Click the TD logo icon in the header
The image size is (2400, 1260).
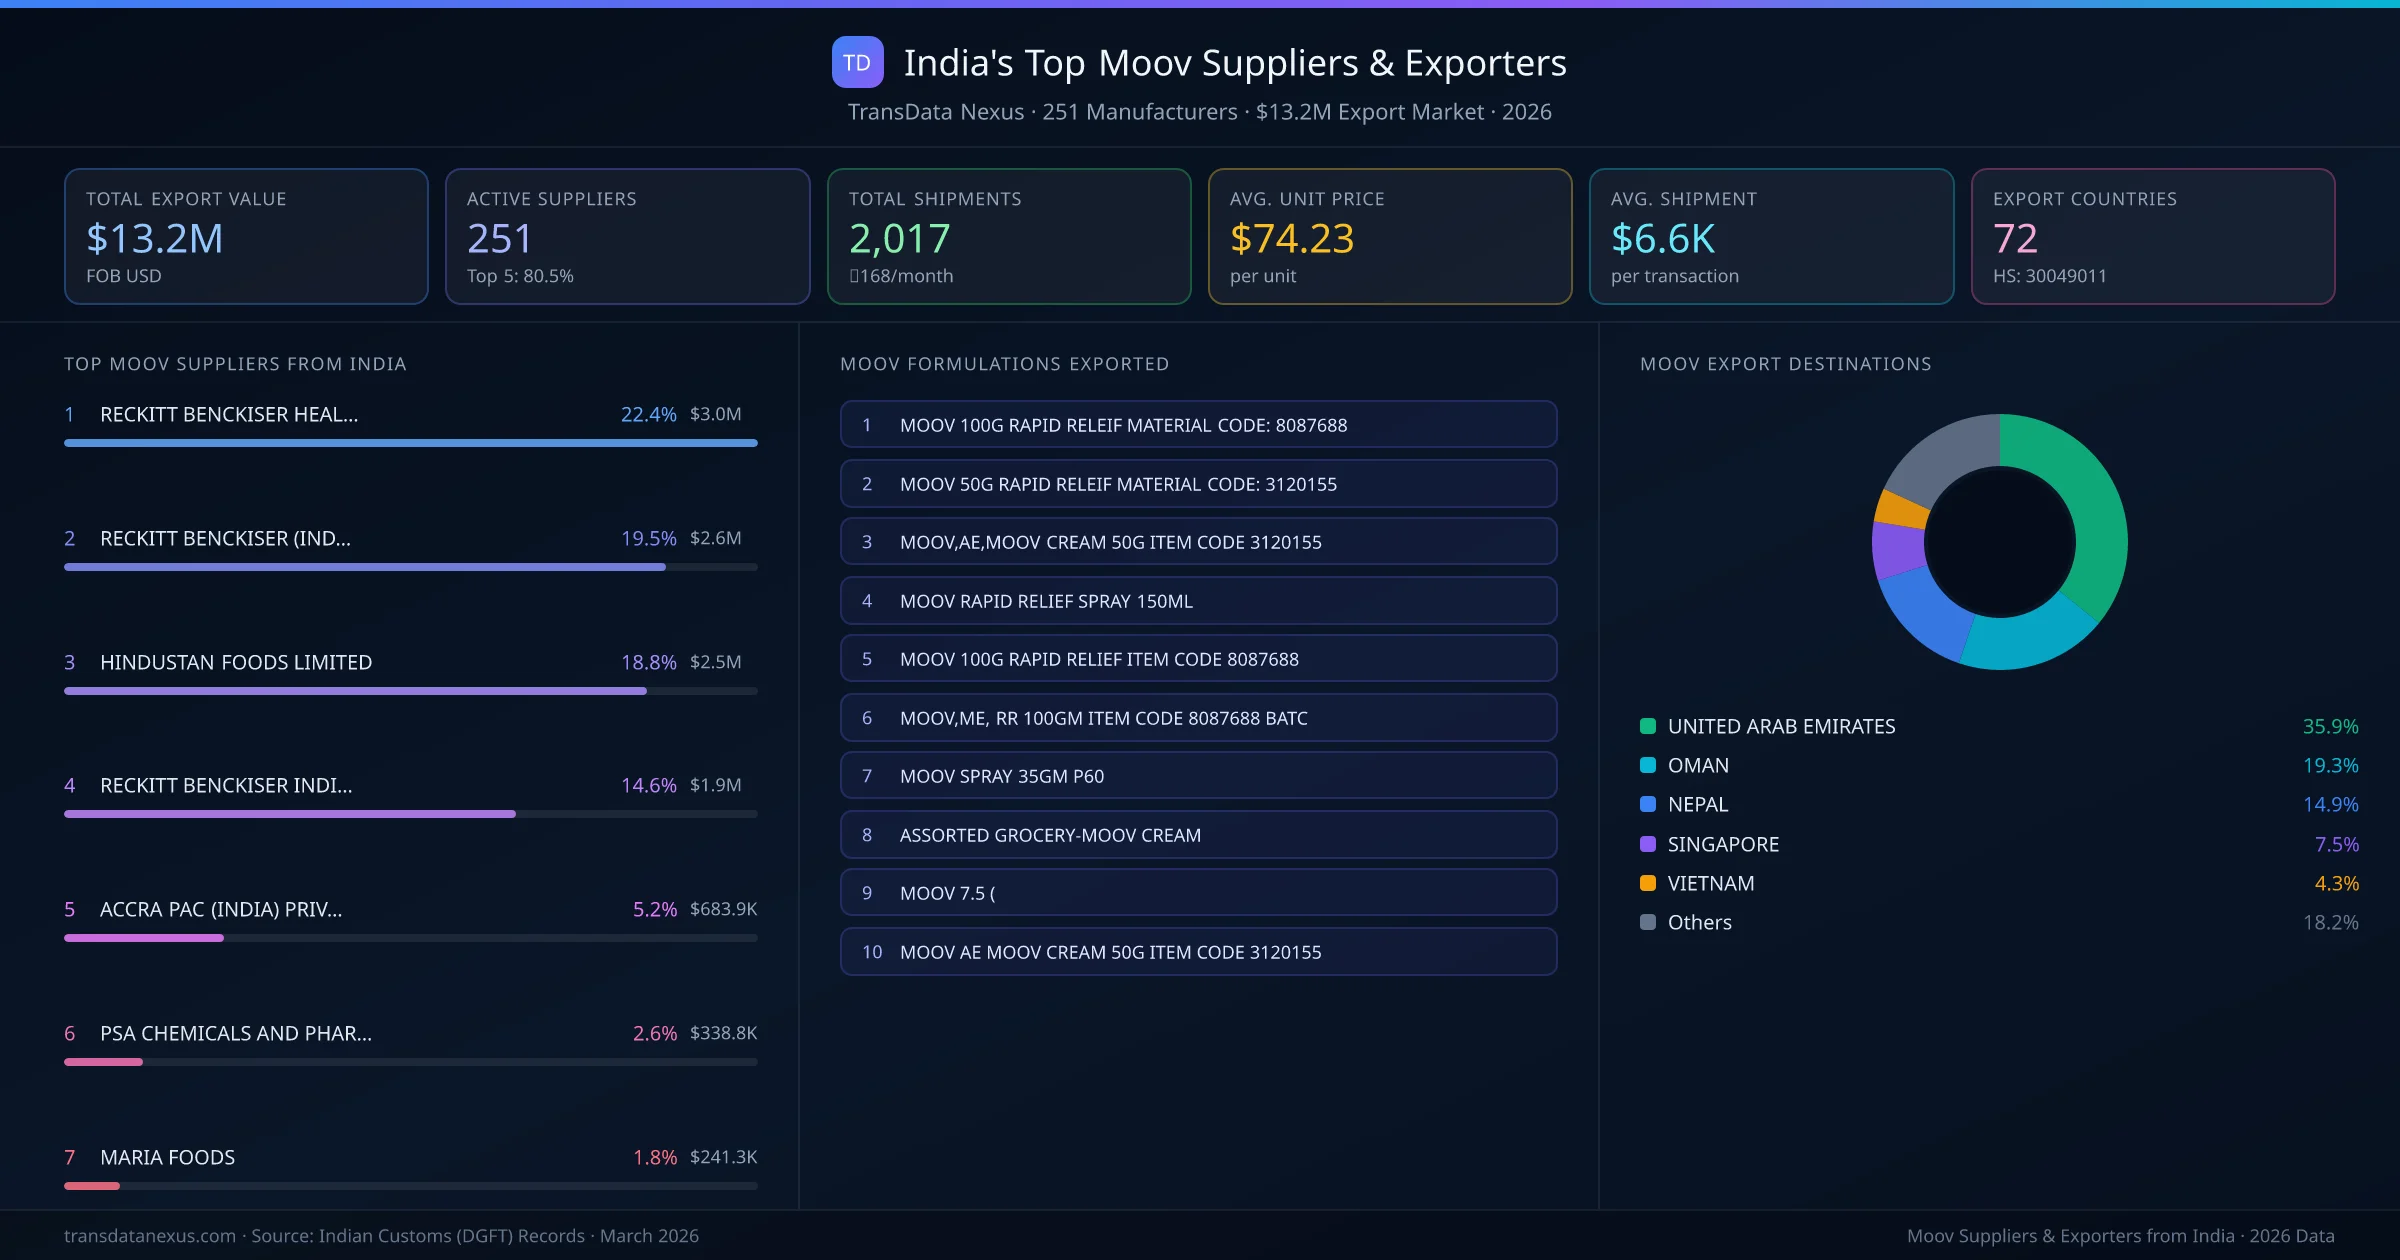click(x=858, y=62)
